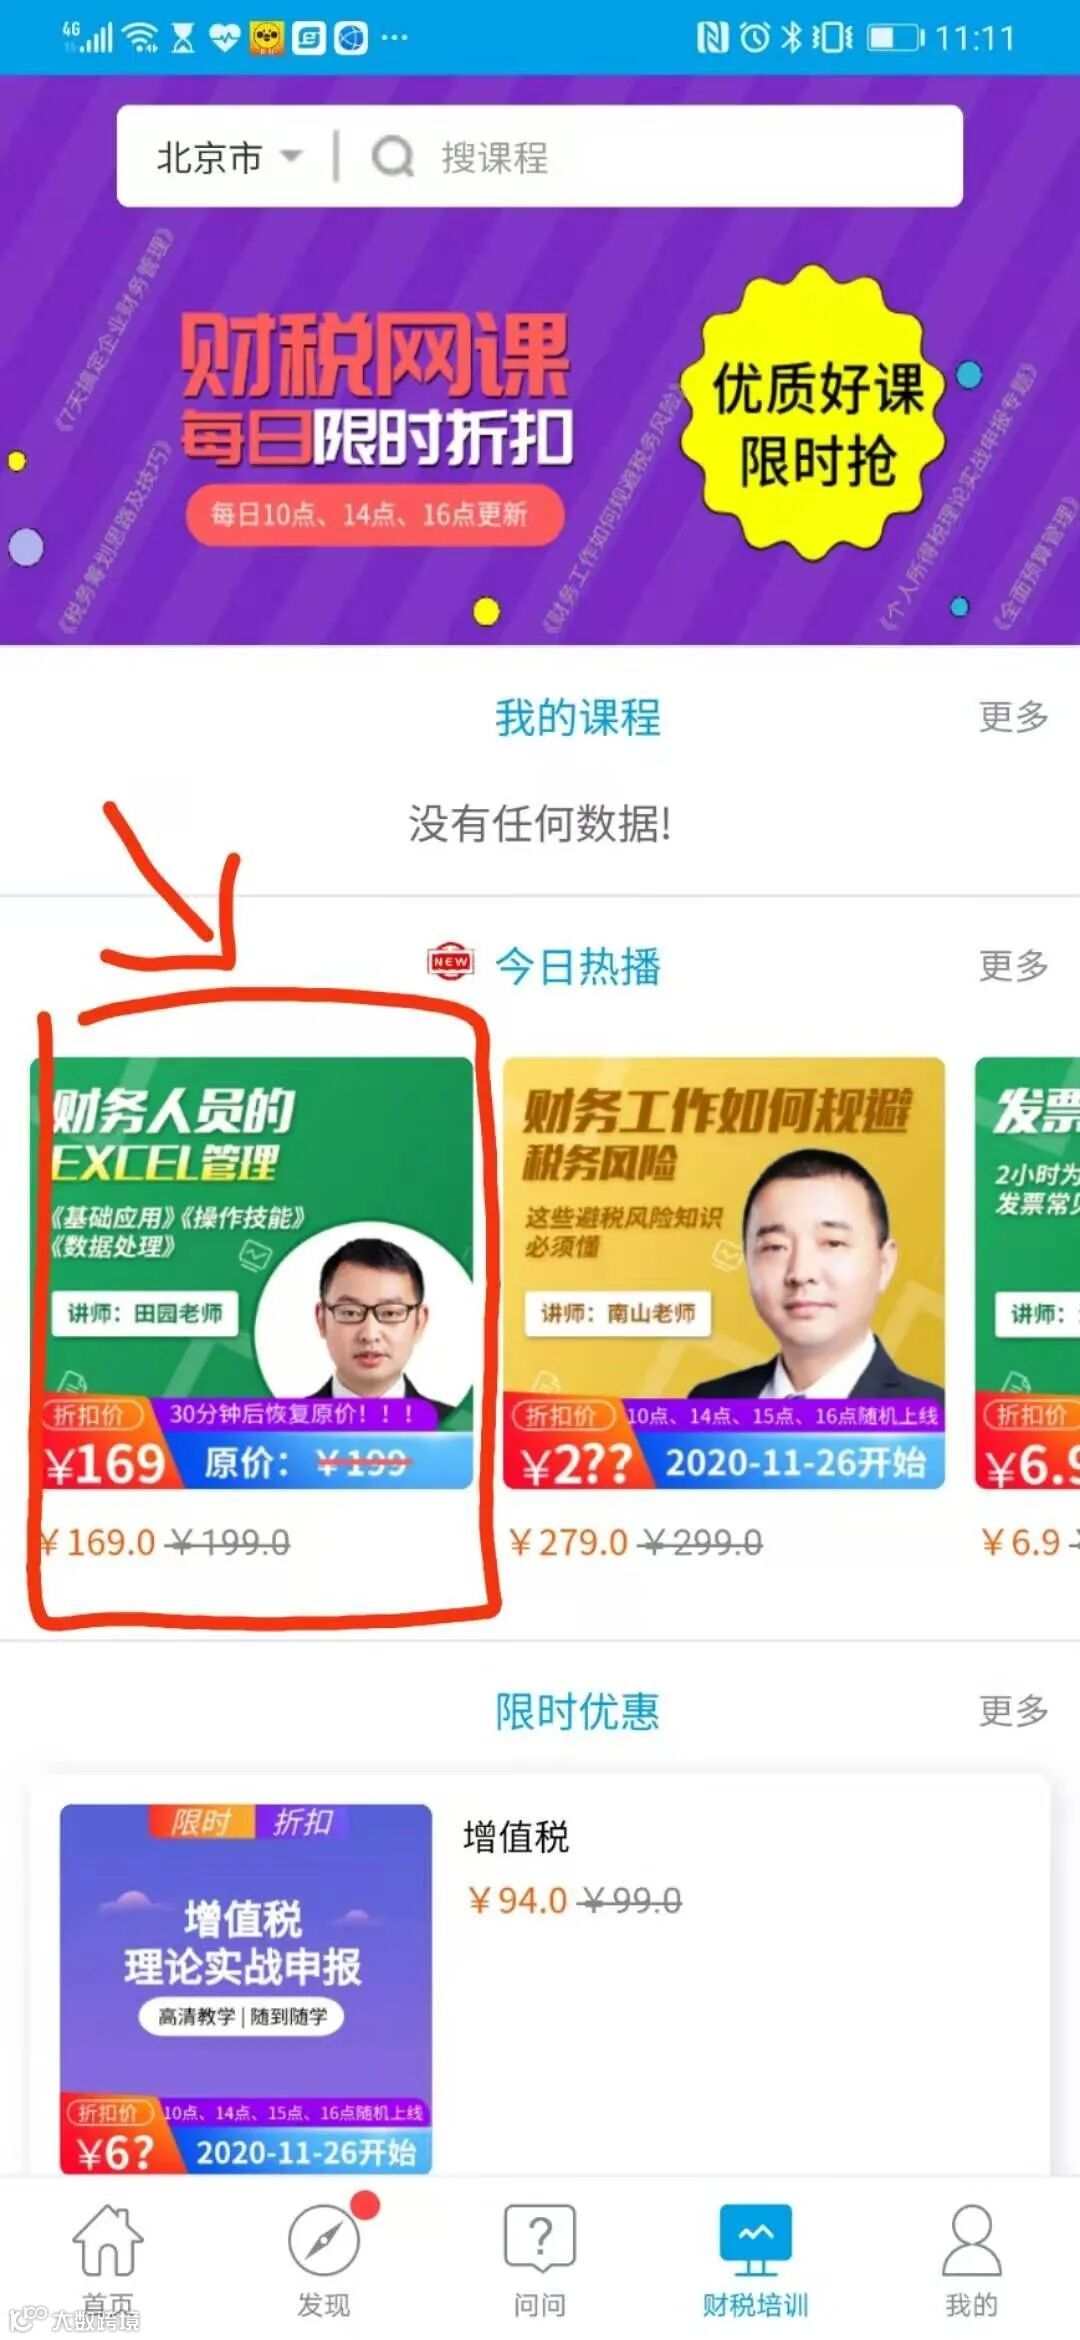
Task: Tap the NEW badge beside 今日热播
Action: pos(450,962)
